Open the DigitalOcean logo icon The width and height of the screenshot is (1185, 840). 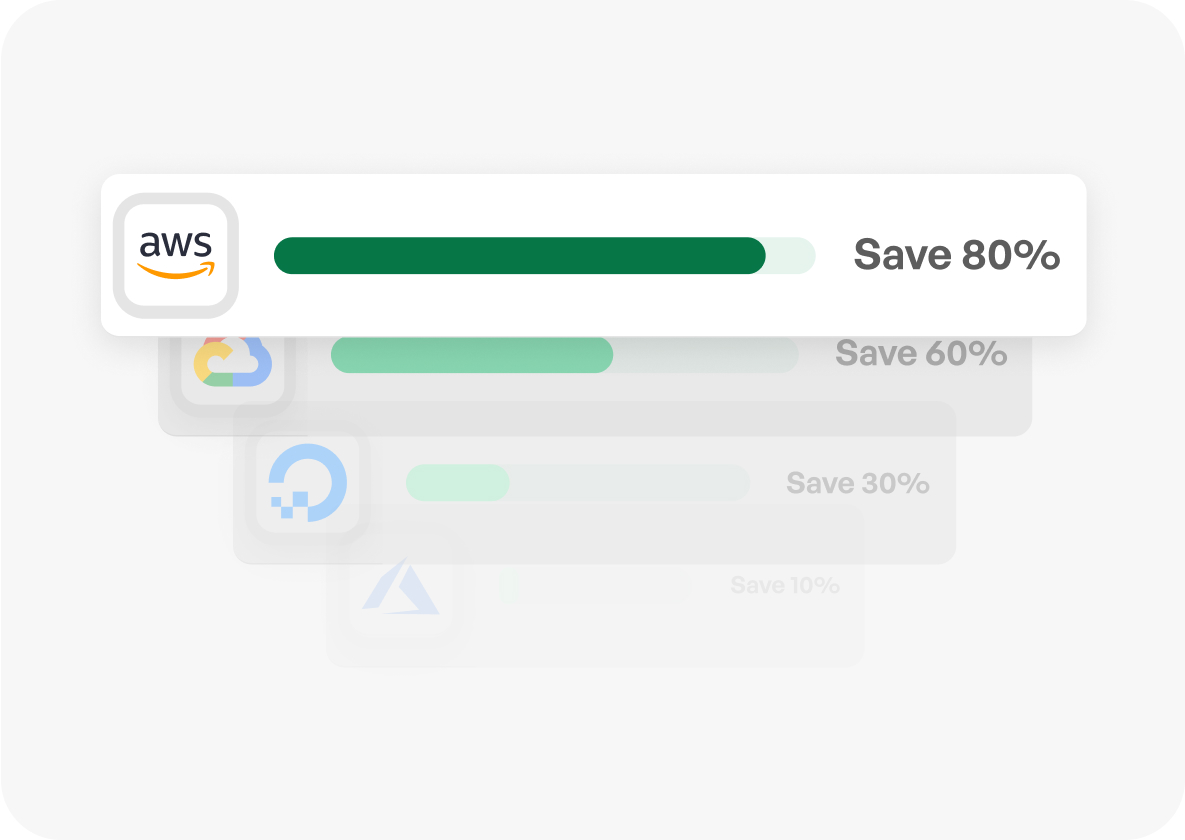(x=308, y=483)
